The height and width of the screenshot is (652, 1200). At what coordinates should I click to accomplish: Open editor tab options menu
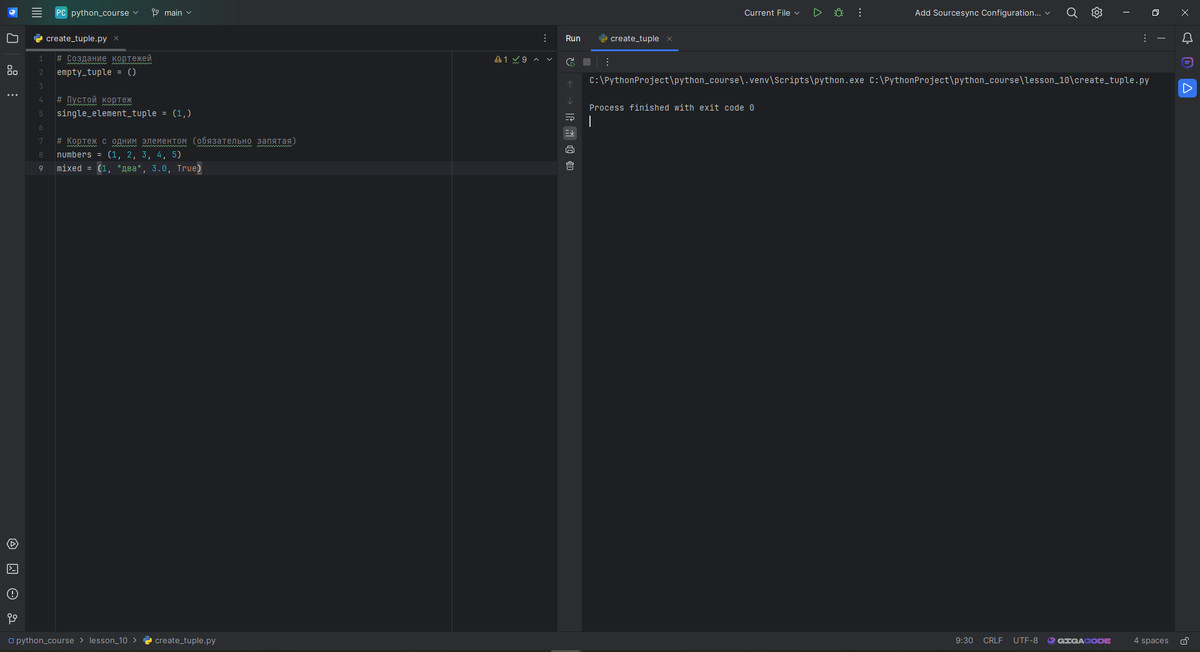[x=544, y=39]
